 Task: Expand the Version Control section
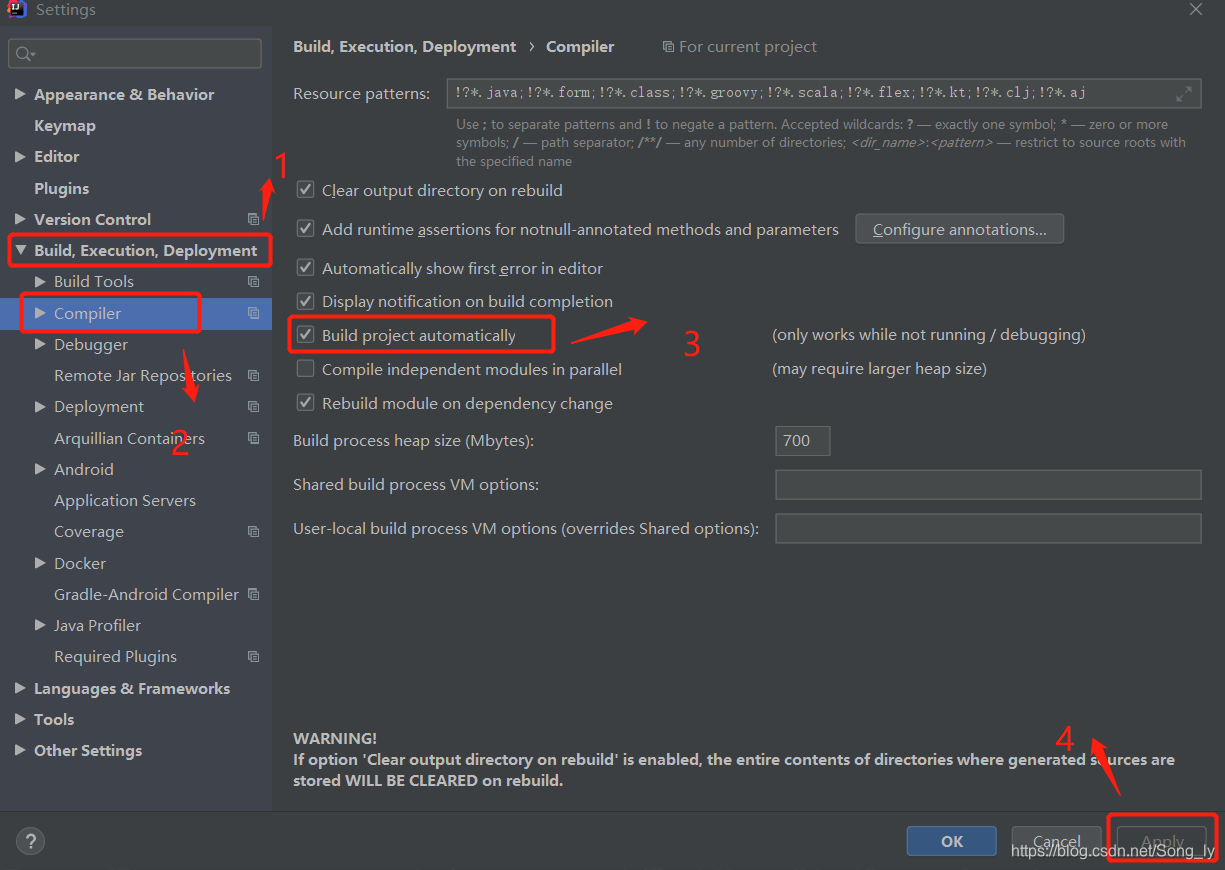click(x=20, y=219)
